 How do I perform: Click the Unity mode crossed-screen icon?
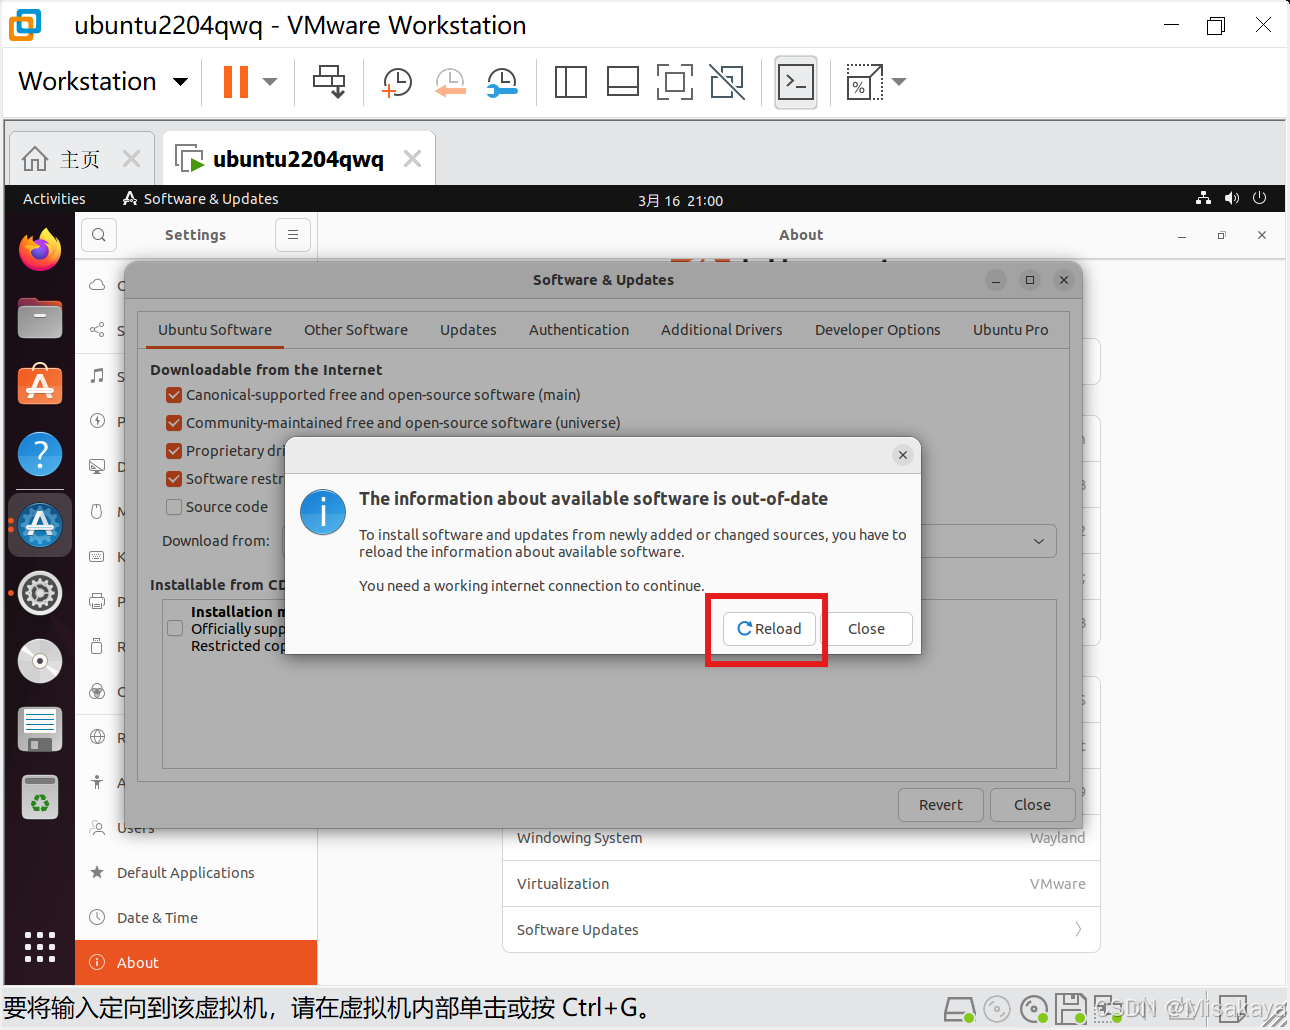click(727, 82)
